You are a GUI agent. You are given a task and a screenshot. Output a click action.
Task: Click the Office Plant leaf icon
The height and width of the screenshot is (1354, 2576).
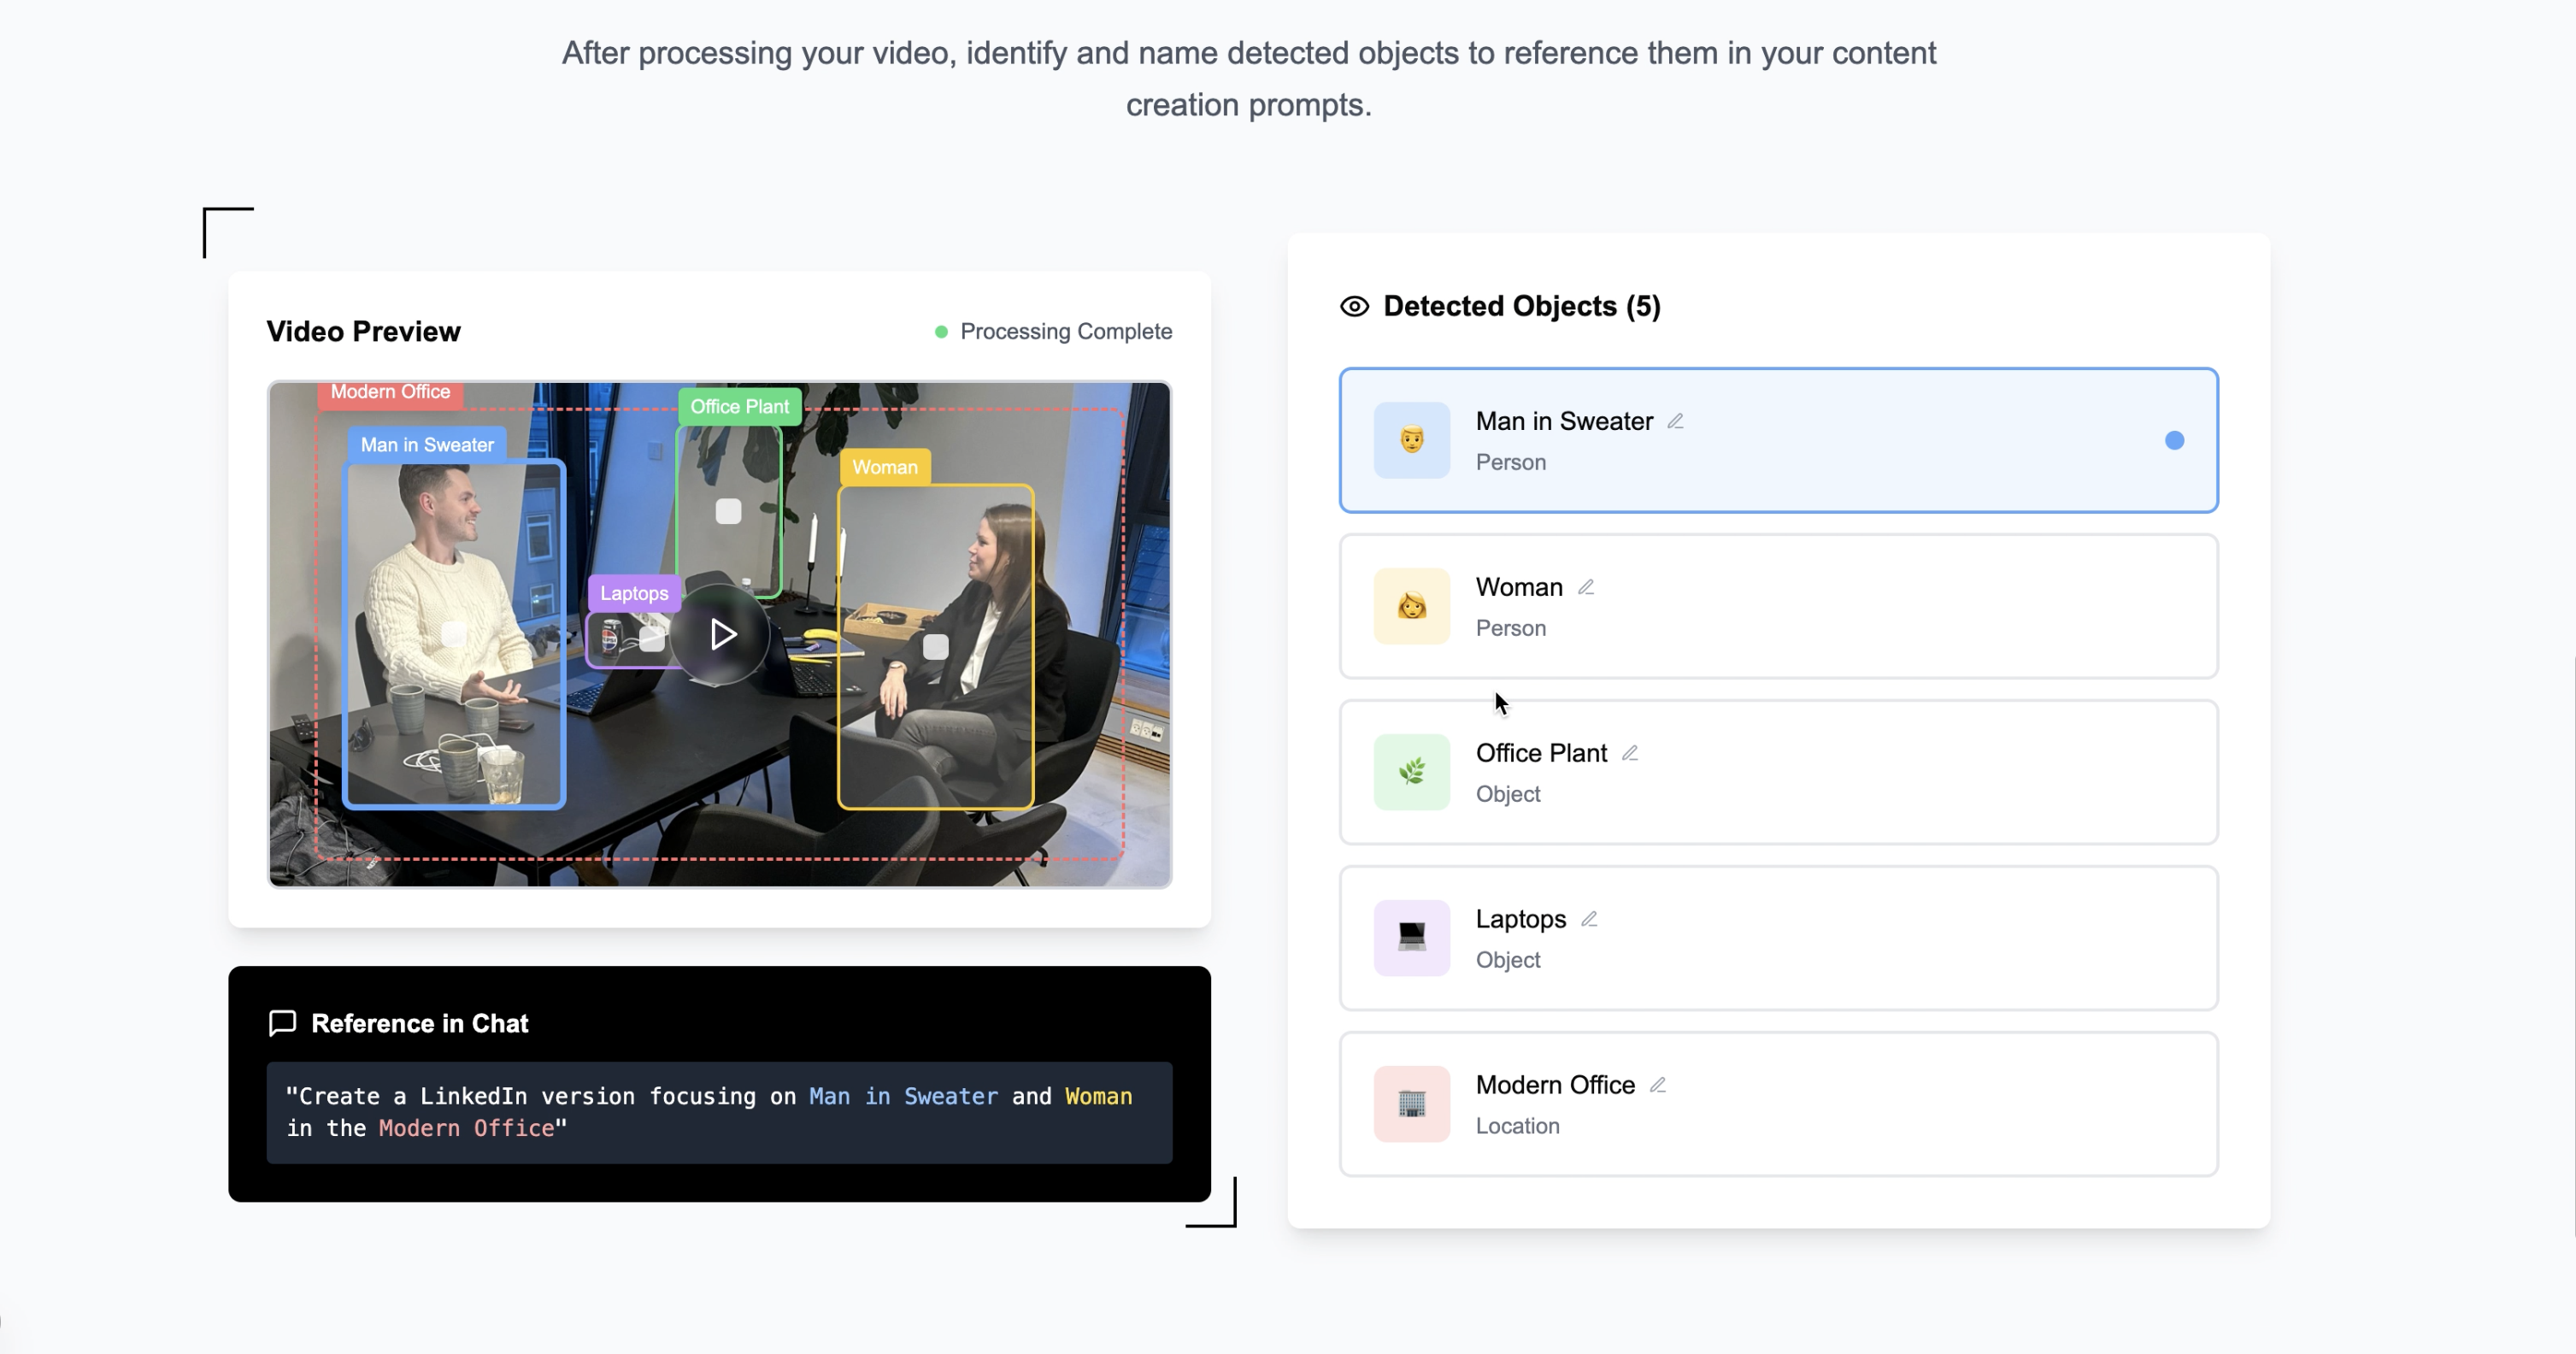pyautogui.click(x=1411, y=772)
